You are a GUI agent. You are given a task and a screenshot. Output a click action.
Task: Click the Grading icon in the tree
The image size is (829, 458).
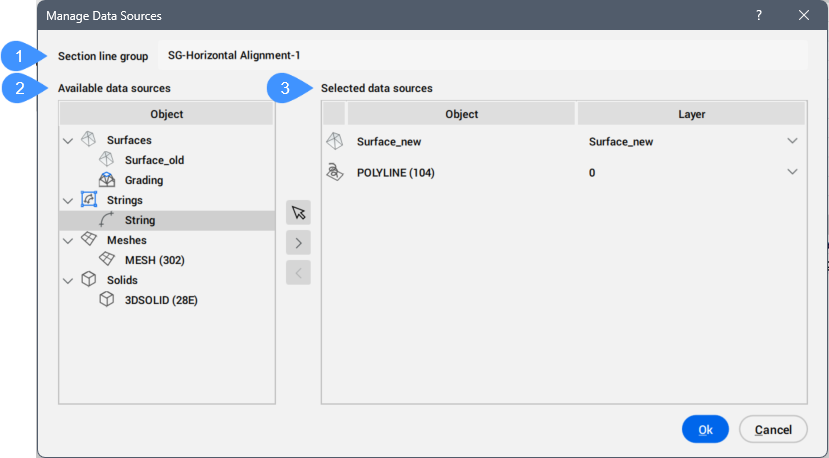(x=107, y=180)
